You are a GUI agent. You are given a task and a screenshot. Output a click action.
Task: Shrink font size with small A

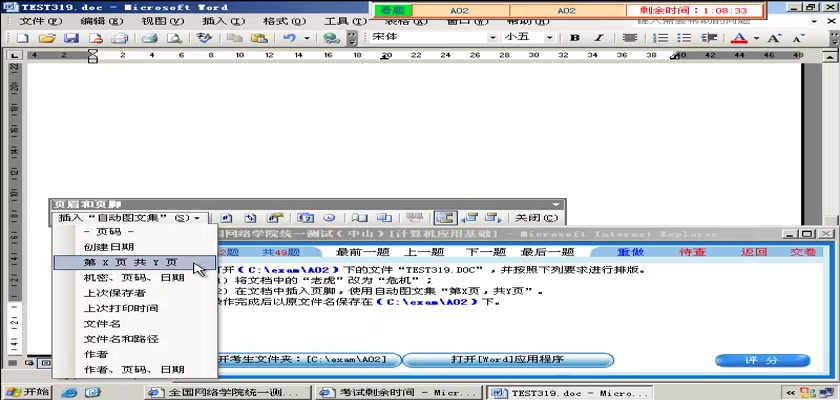click(798, 38)
